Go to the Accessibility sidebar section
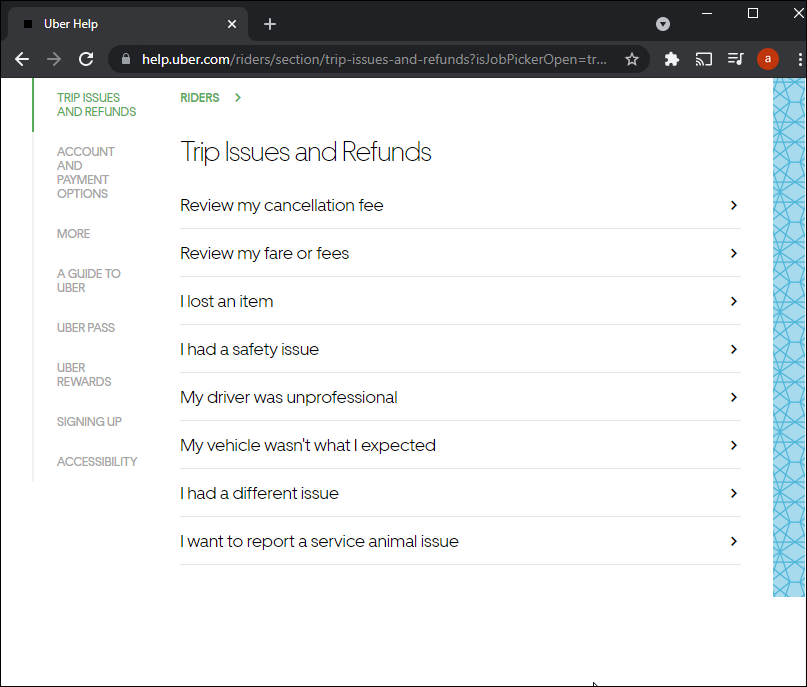This screenshot has height=687, width=807. 97,462
